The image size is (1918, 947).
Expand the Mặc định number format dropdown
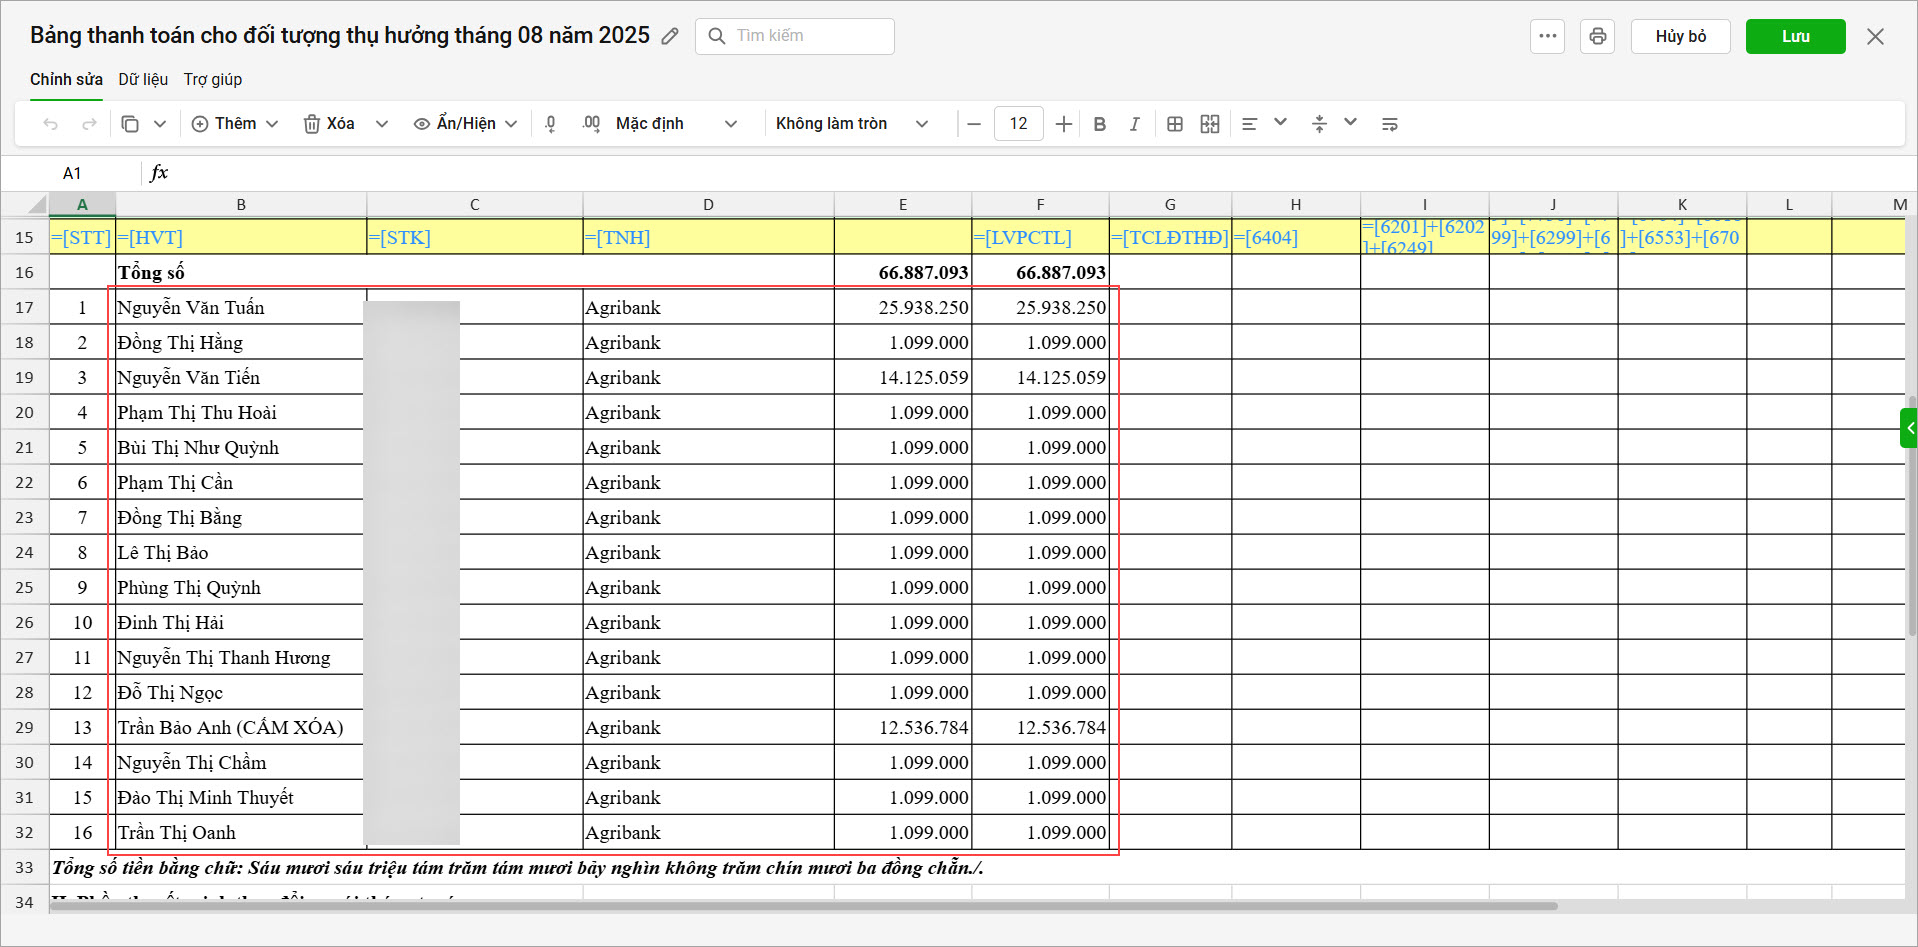pos(675,124)
